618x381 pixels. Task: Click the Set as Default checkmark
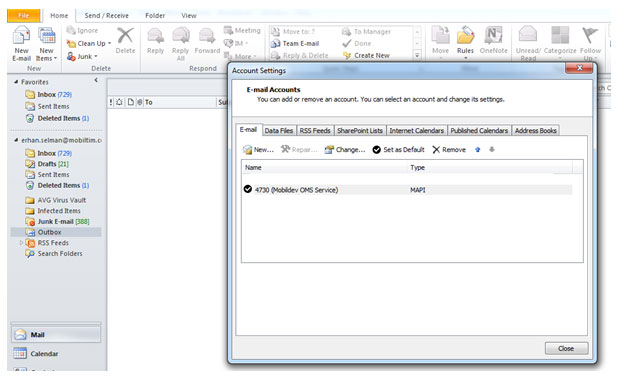click(376, 150)
